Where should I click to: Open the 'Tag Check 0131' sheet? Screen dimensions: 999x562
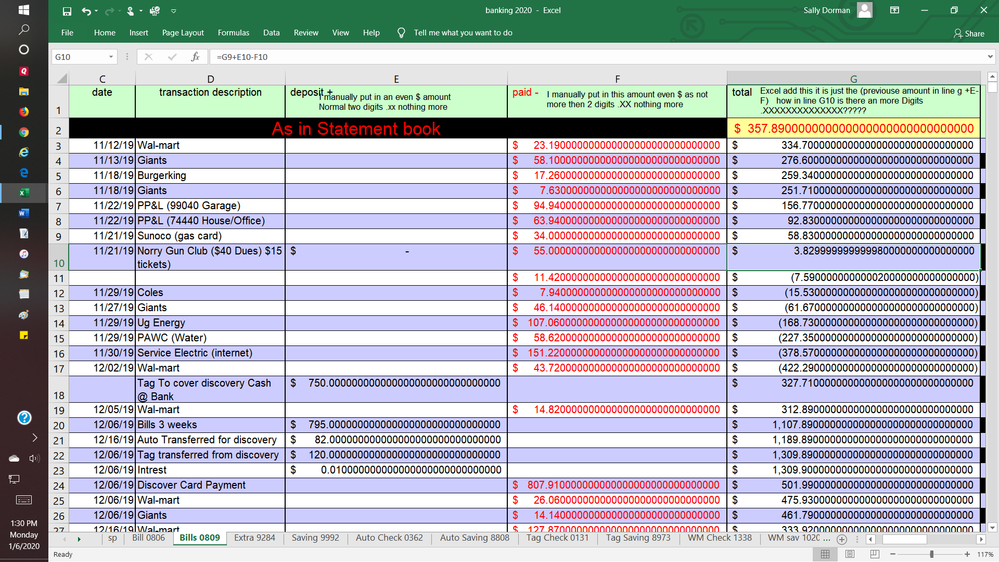click(x=557, y=538)
